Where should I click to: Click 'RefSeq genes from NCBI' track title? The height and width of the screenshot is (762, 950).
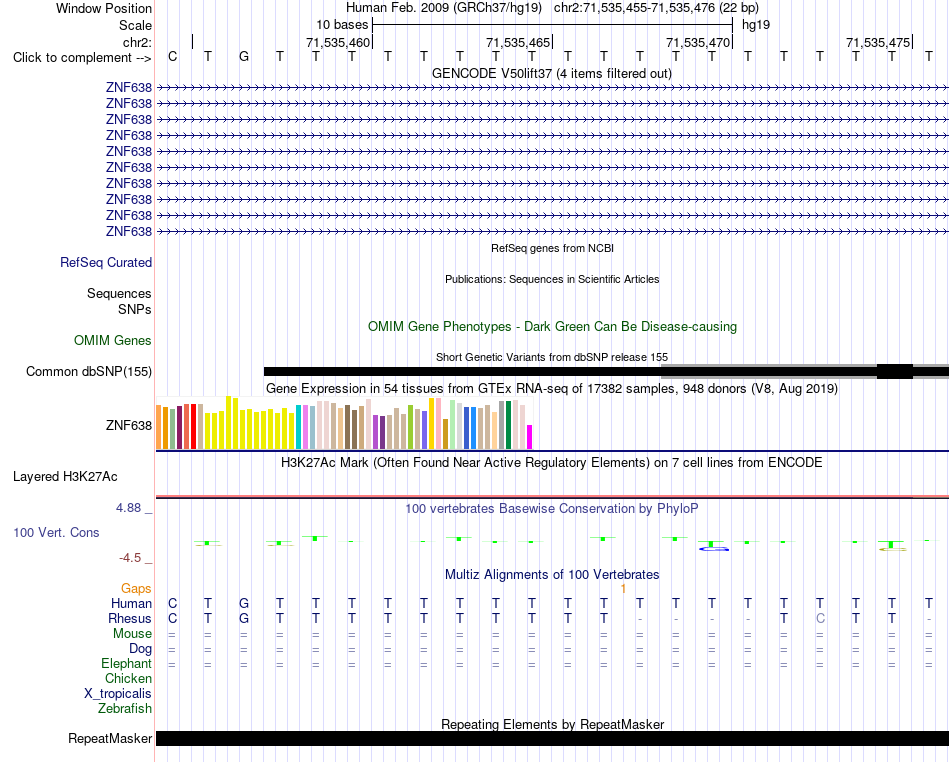click(552, 248)
